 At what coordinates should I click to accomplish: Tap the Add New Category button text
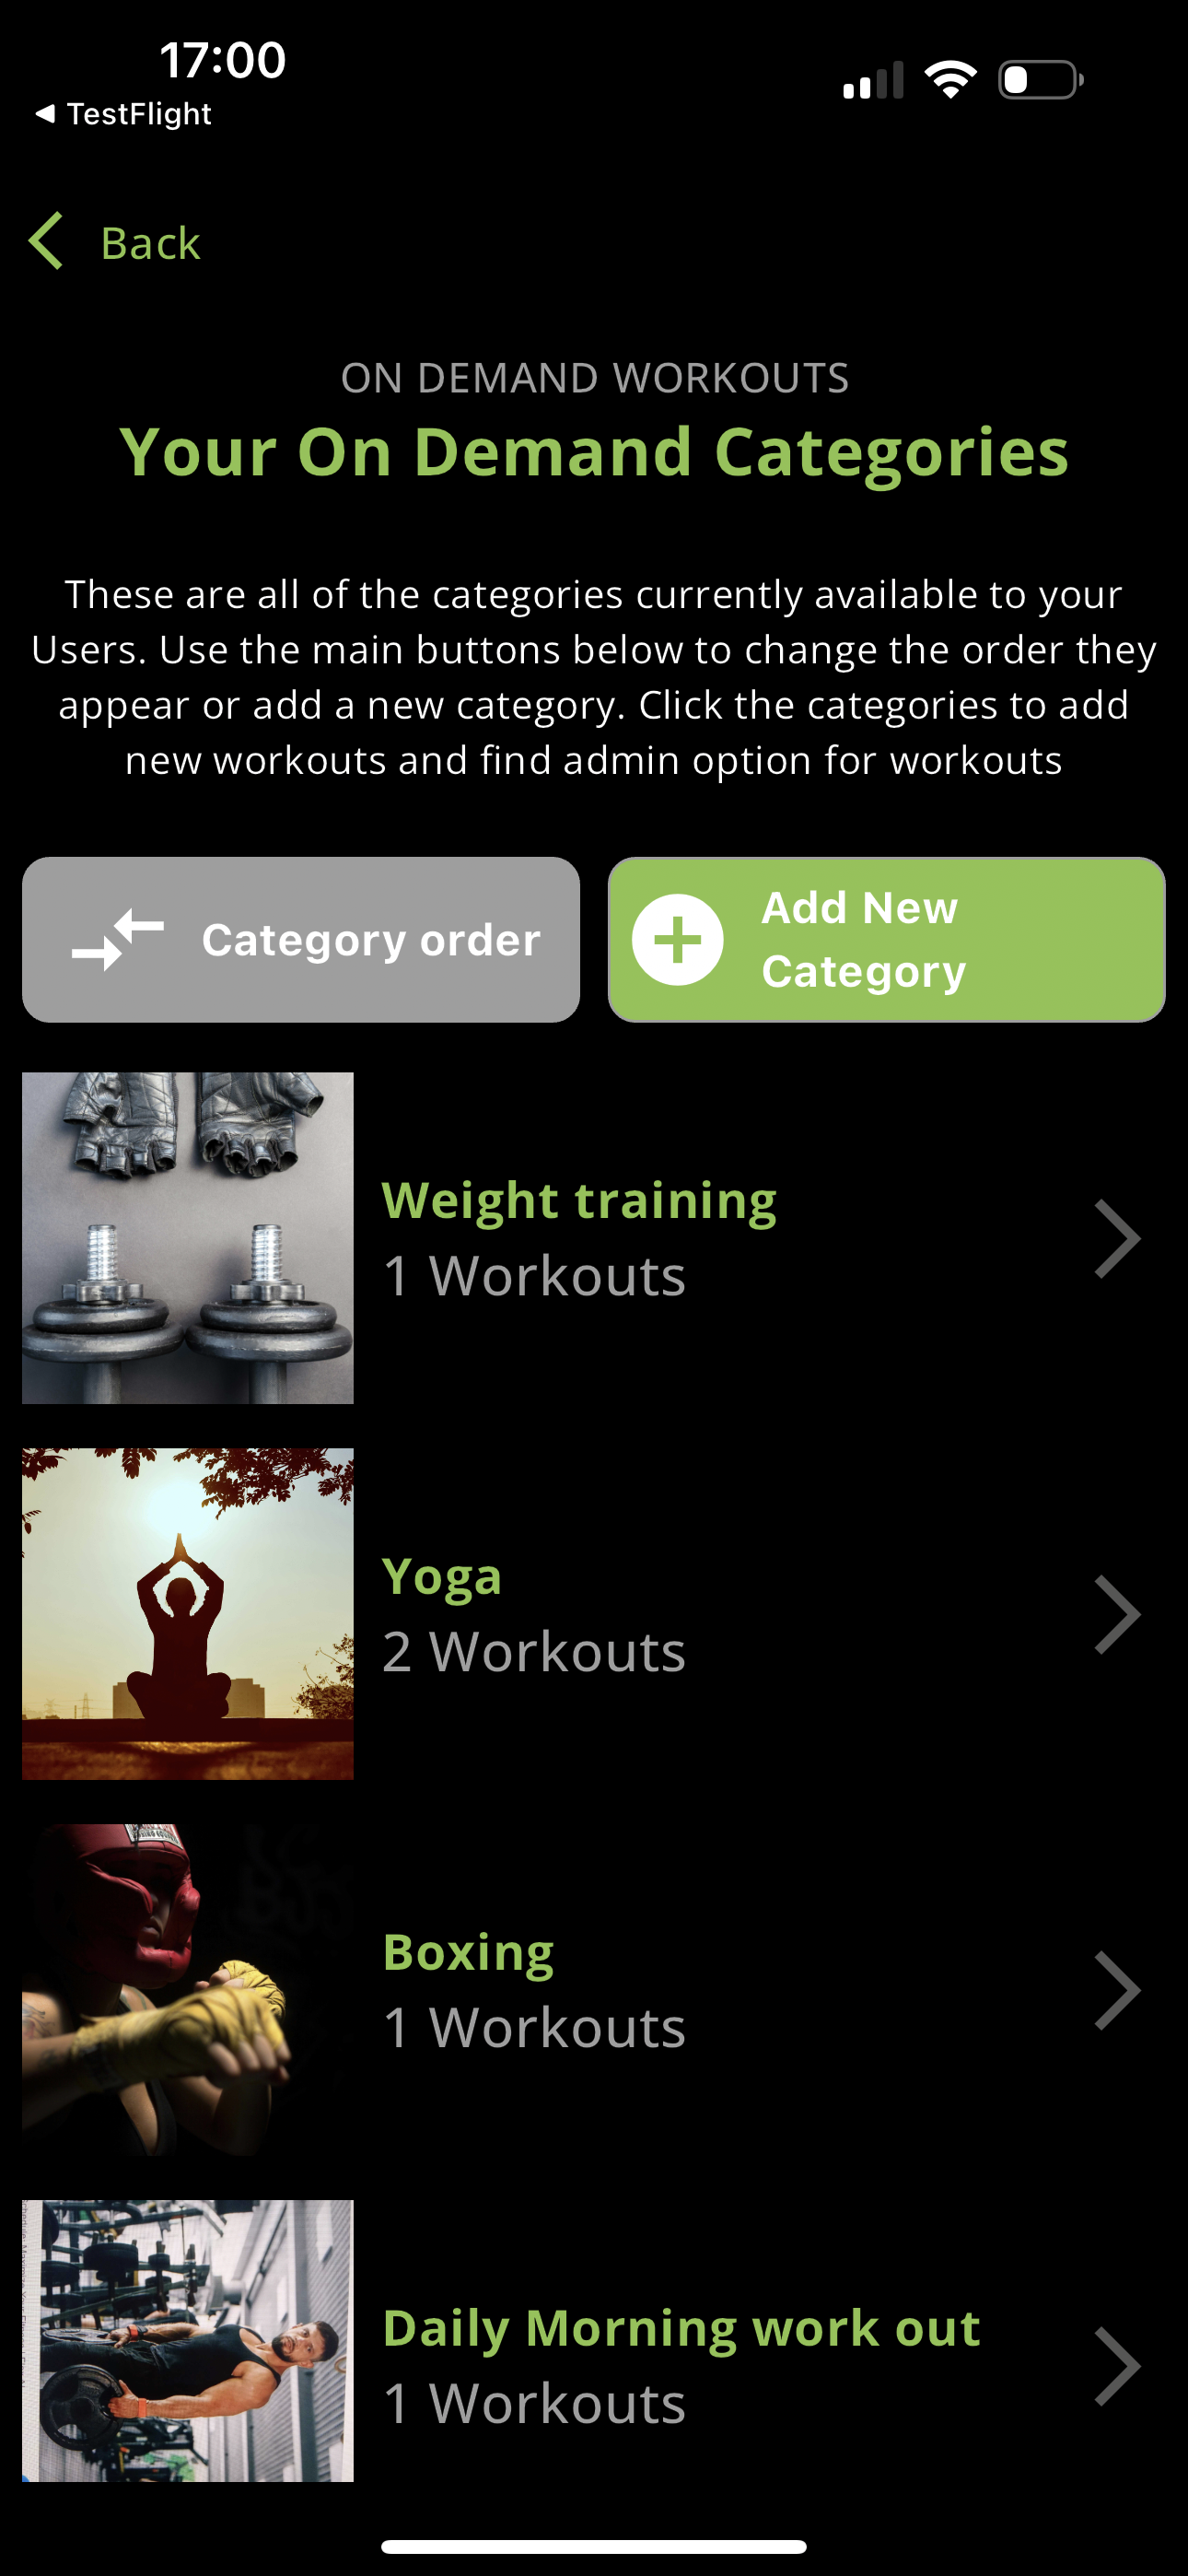864,940
